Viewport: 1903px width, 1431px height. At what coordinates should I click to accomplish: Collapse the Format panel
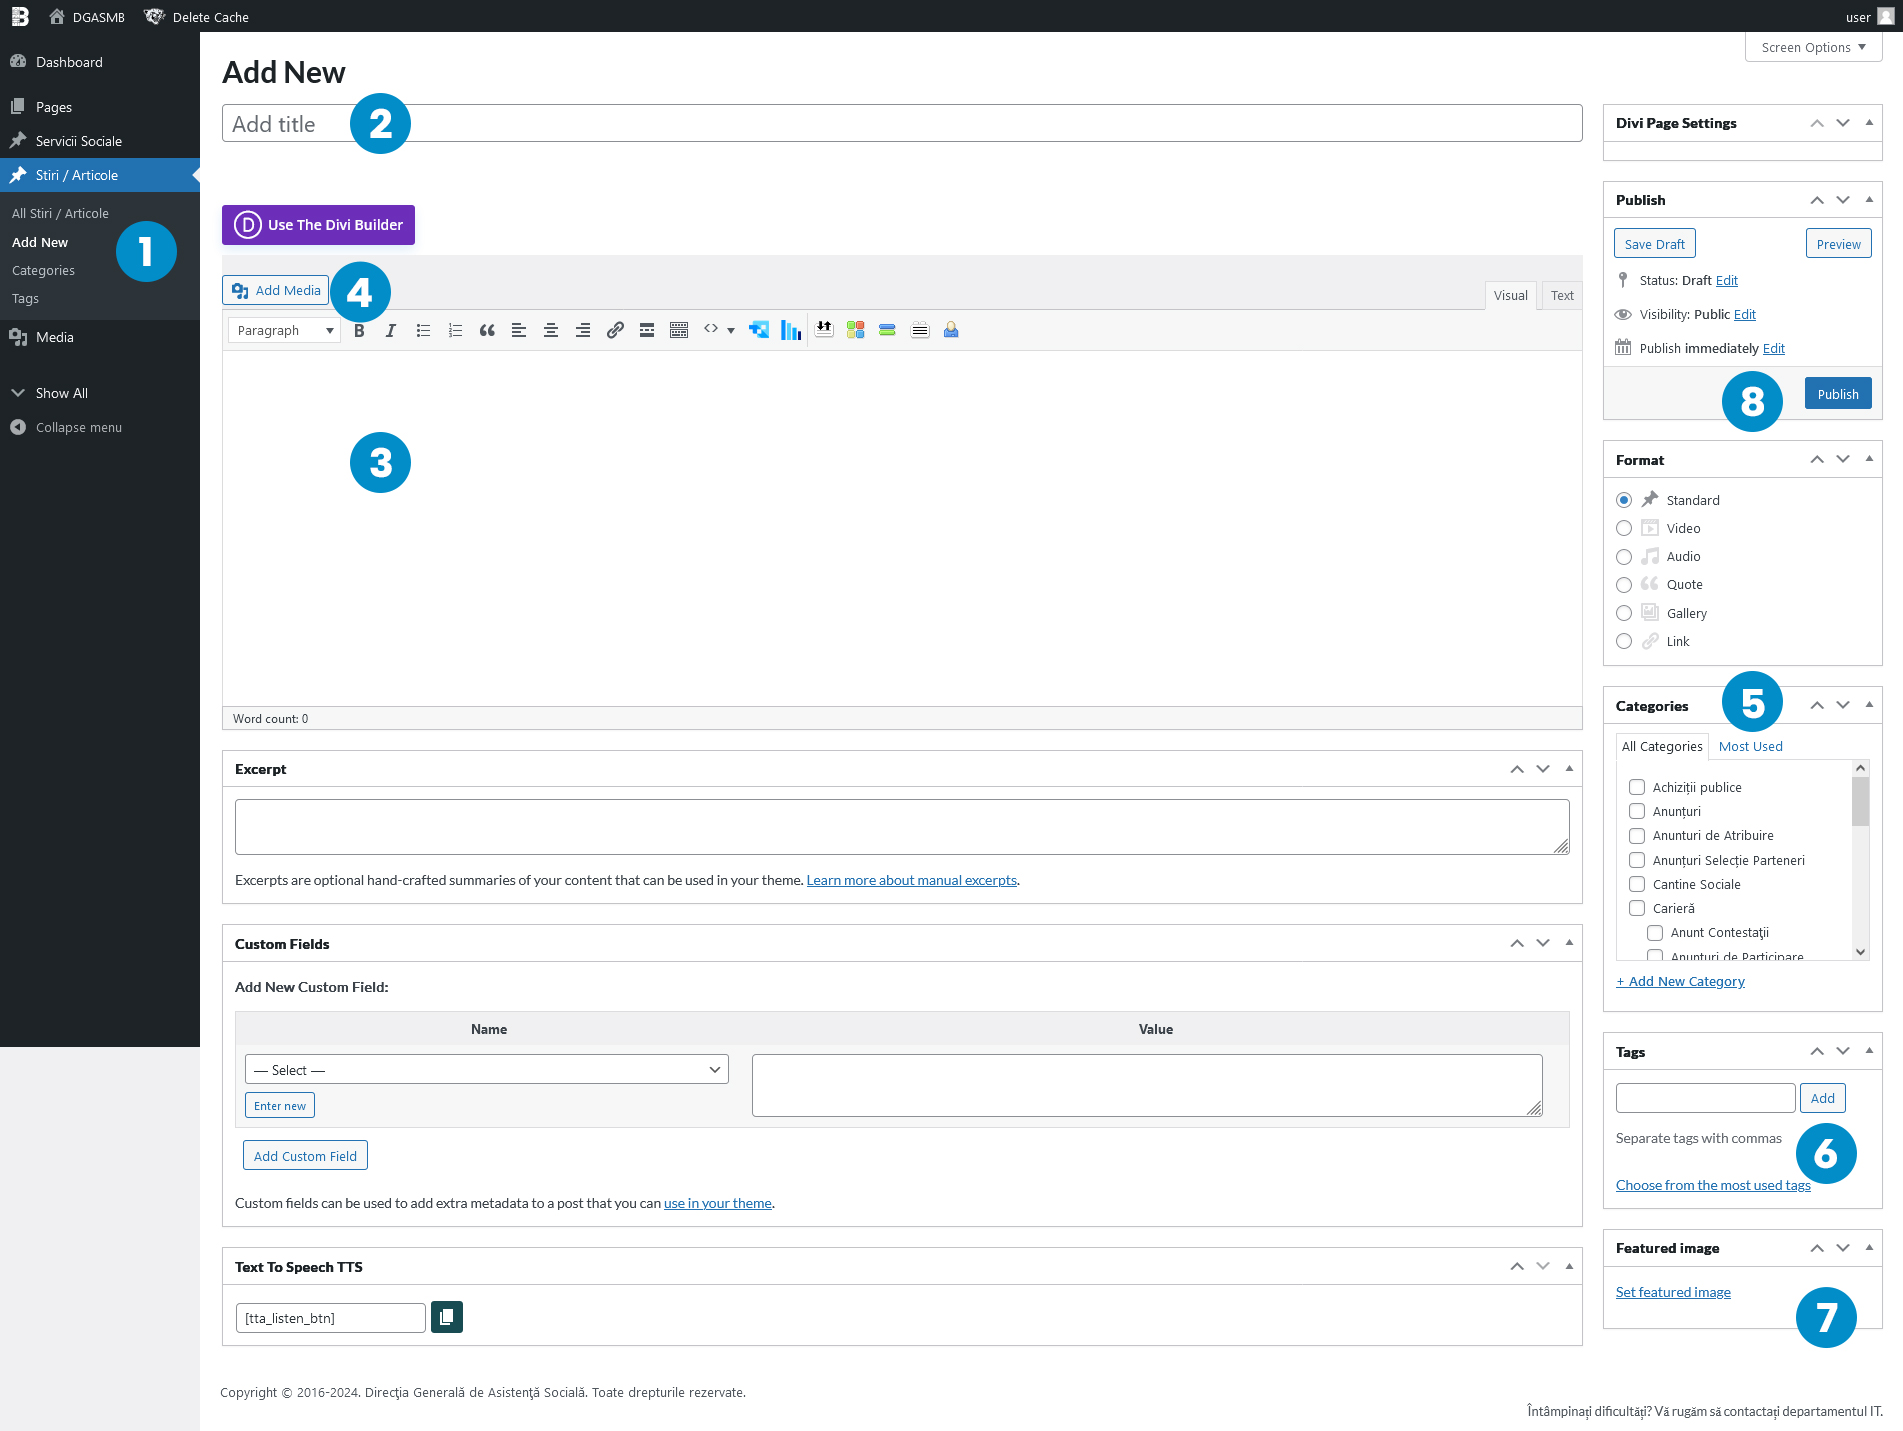[x=1869, y=459]
